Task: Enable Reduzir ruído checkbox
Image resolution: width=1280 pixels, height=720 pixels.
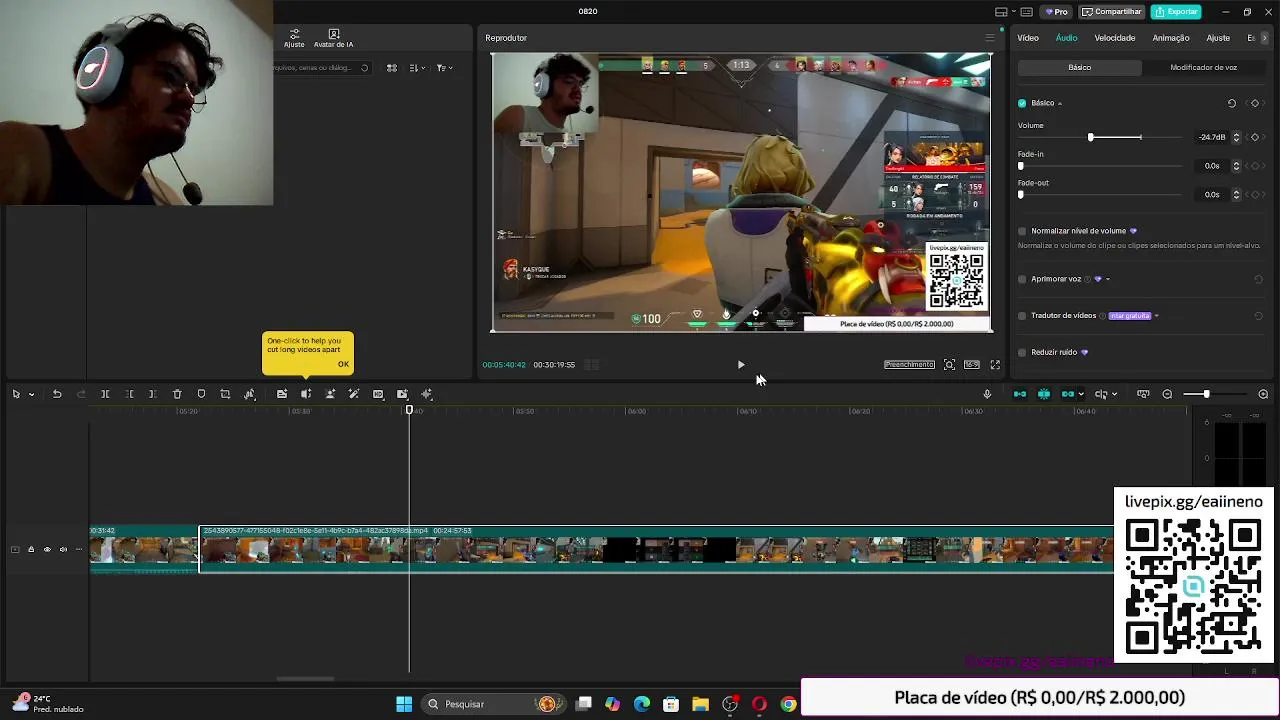Action: pos(1022,352)
